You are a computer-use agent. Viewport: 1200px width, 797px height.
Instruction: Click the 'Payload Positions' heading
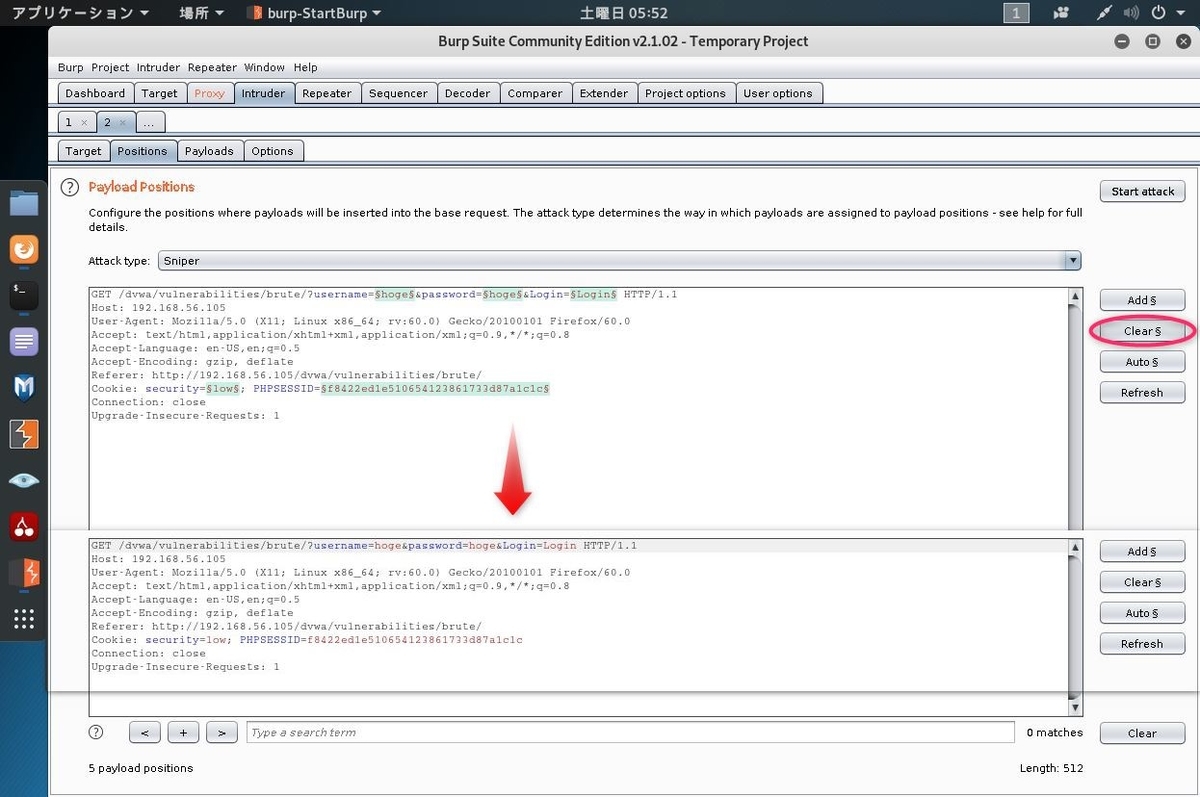(x=141, y=187)
